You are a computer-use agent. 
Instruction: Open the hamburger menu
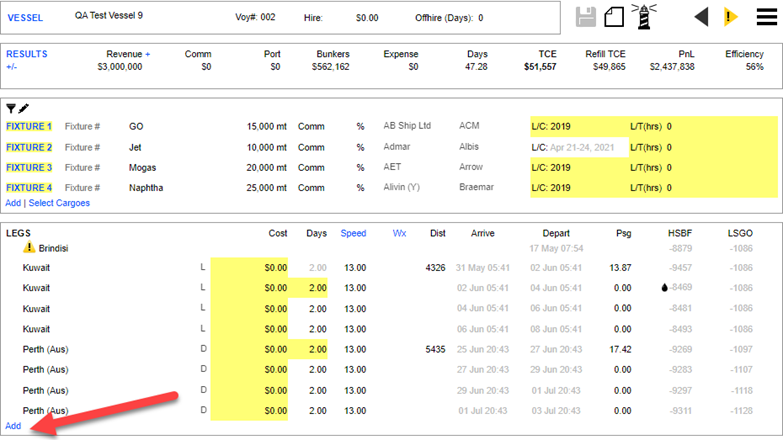[766, 17]
